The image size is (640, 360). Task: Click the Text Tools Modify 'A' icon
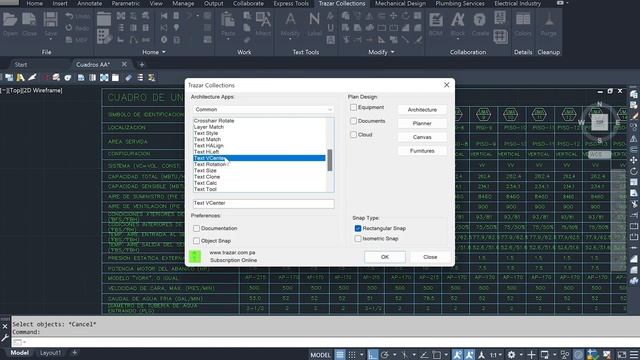[290, 19]
